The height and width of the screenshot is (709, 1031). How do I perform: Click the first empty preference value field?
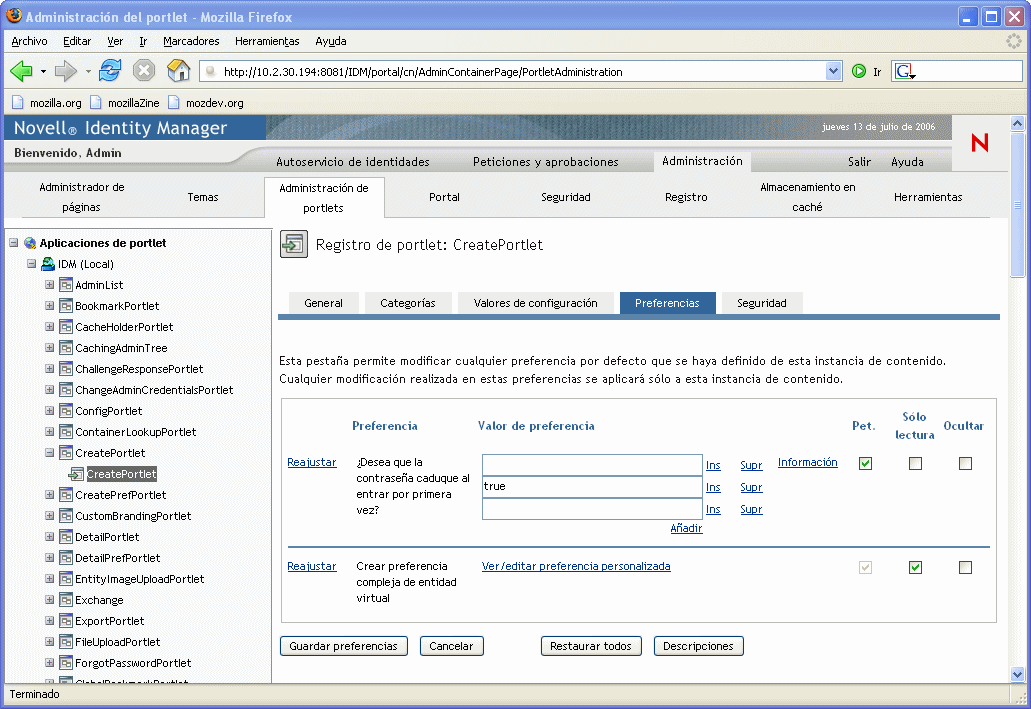tap(592, 465)
